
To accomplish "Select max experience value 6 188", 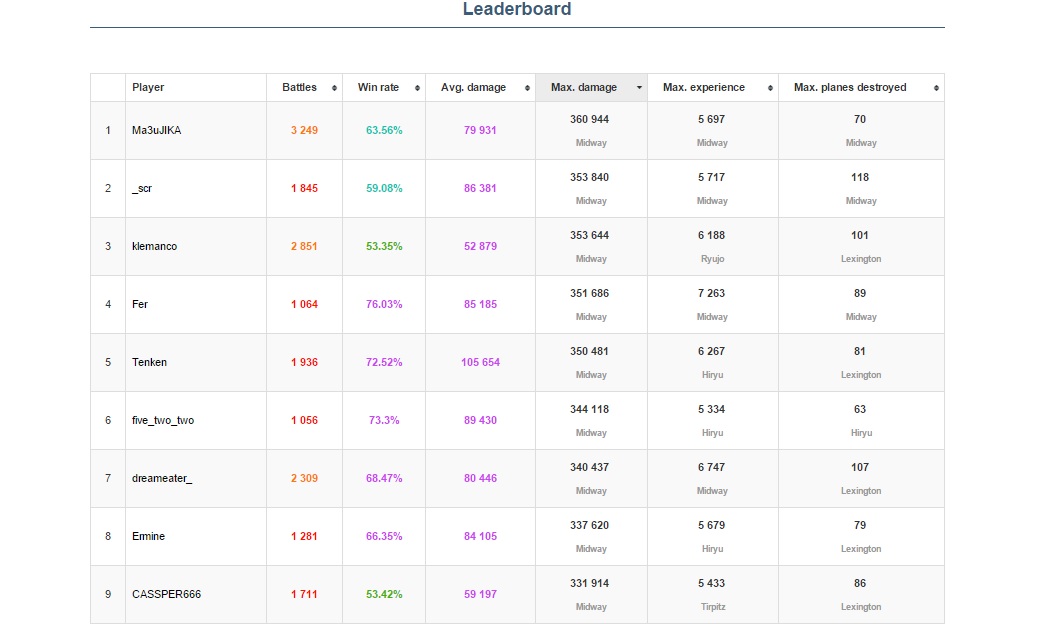I will click(711, 235).
